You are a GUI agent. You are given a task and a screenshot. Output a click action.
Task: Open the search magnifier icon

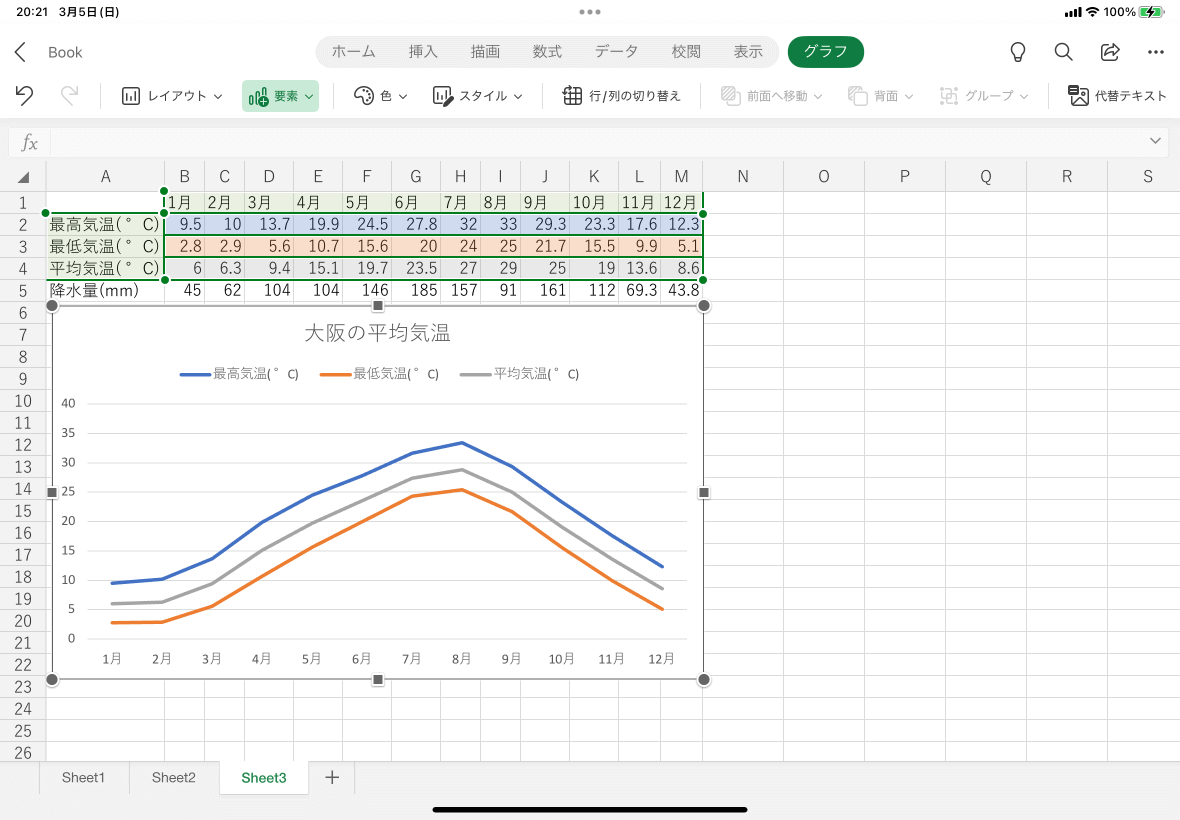pyautogui.click(x=1064, y=52)
